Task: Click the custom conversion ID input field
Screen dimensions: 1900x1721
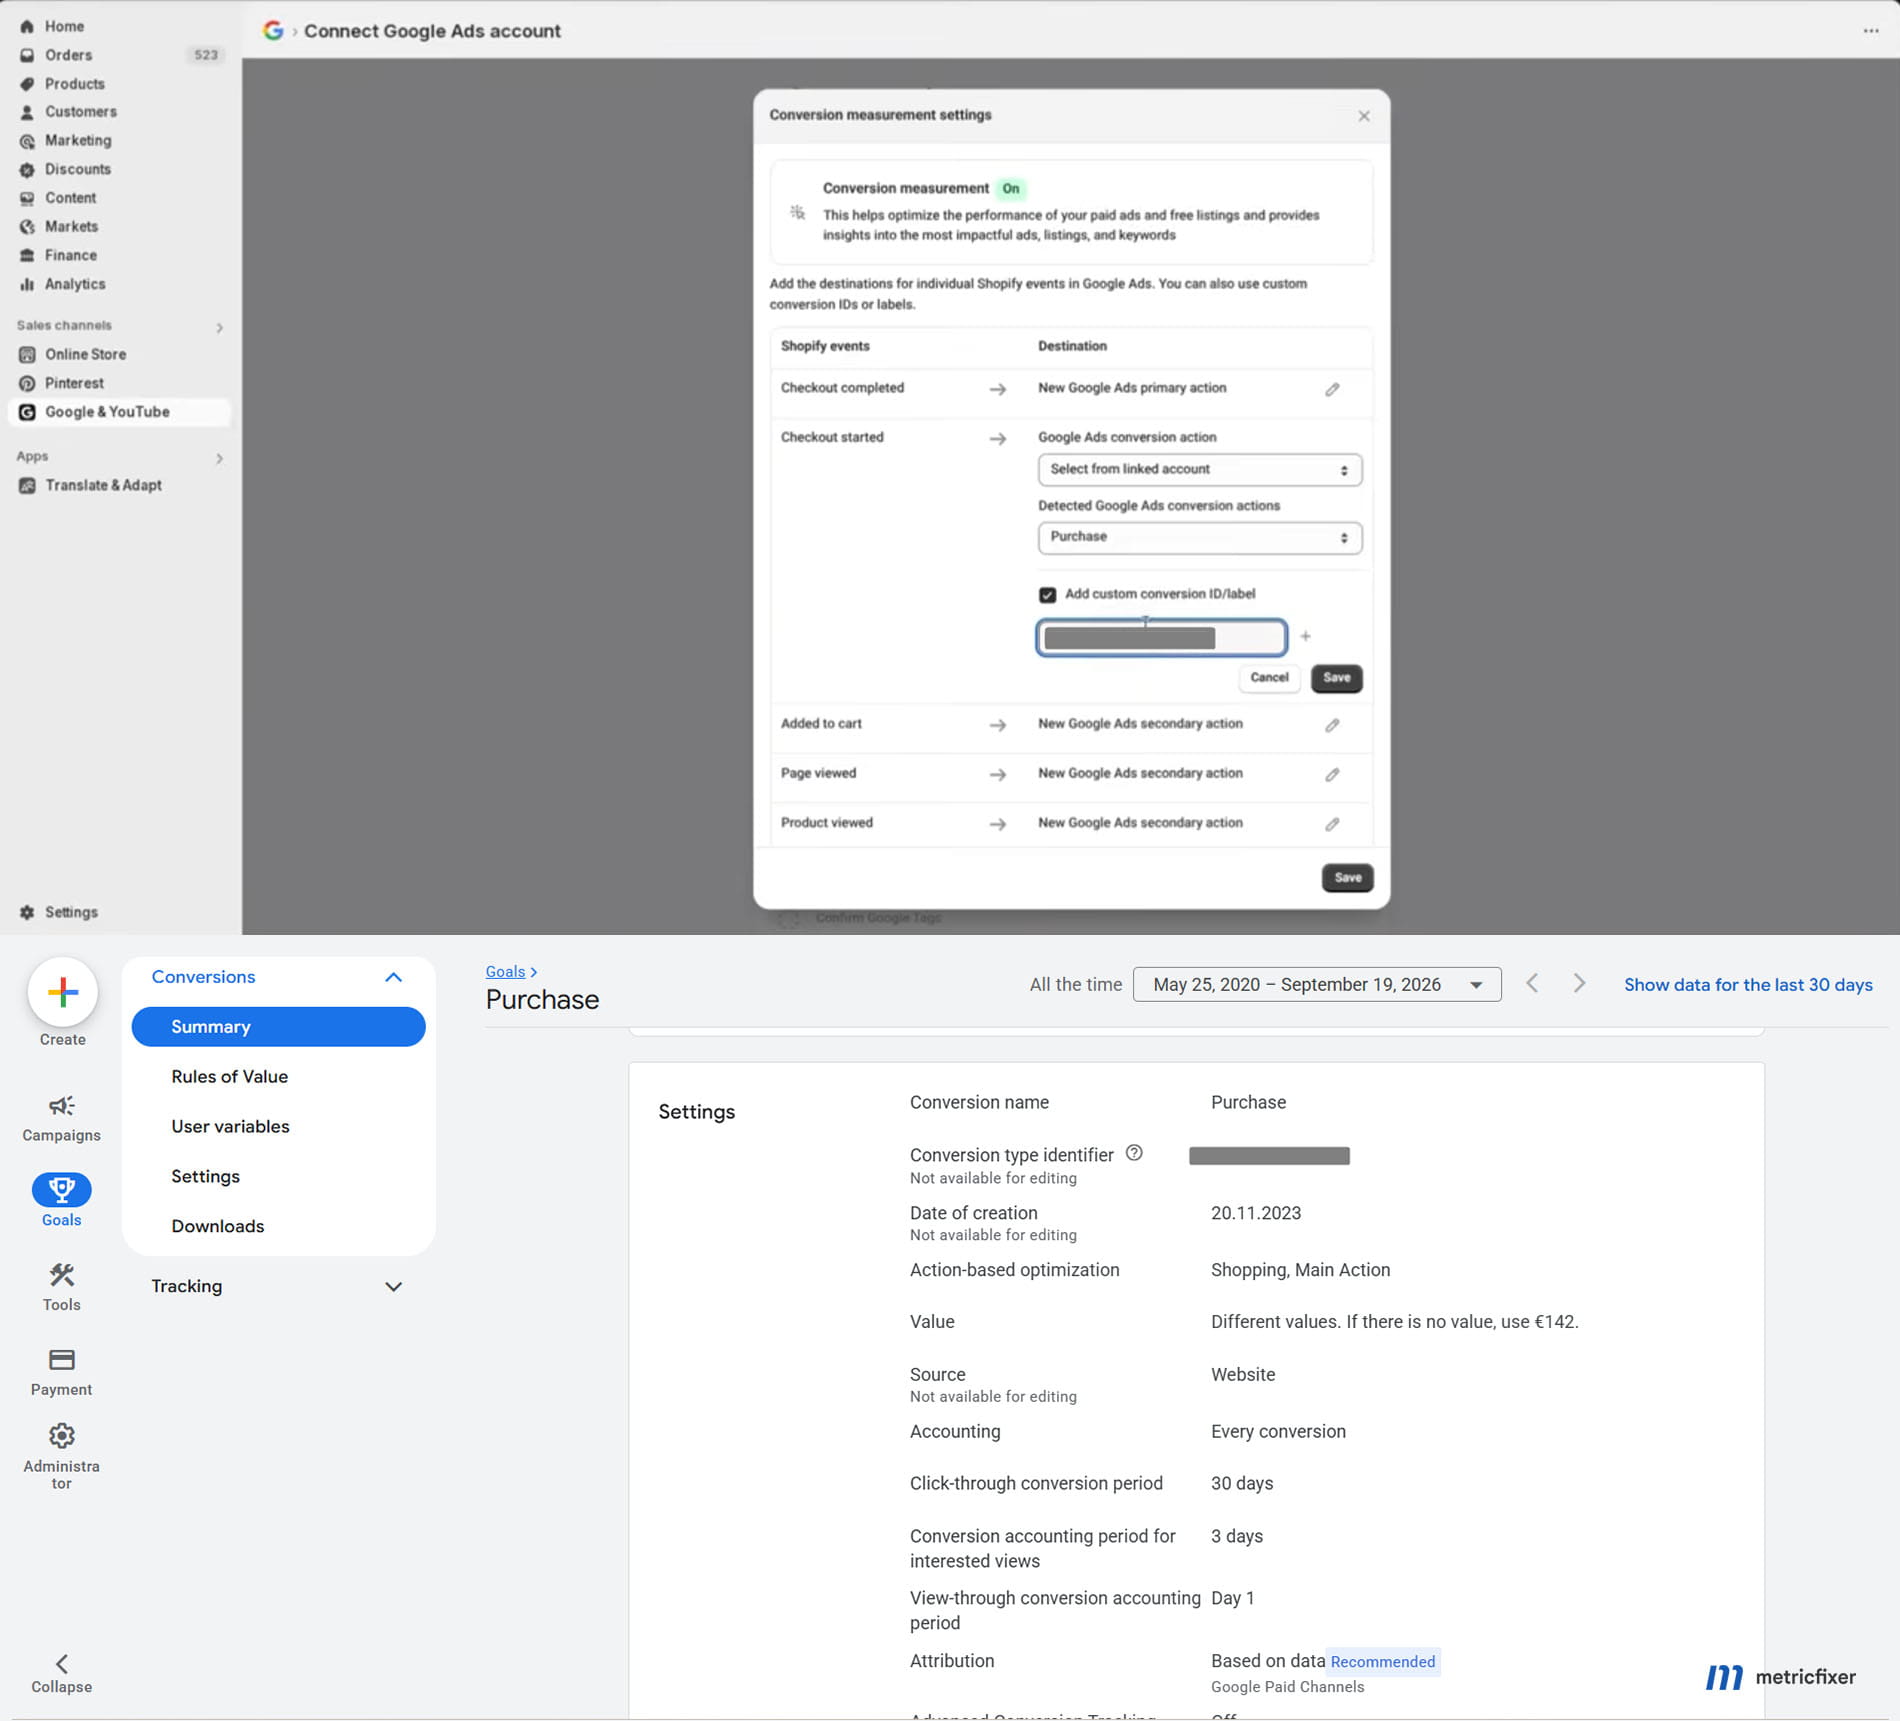Action: tap(1161, 638)
